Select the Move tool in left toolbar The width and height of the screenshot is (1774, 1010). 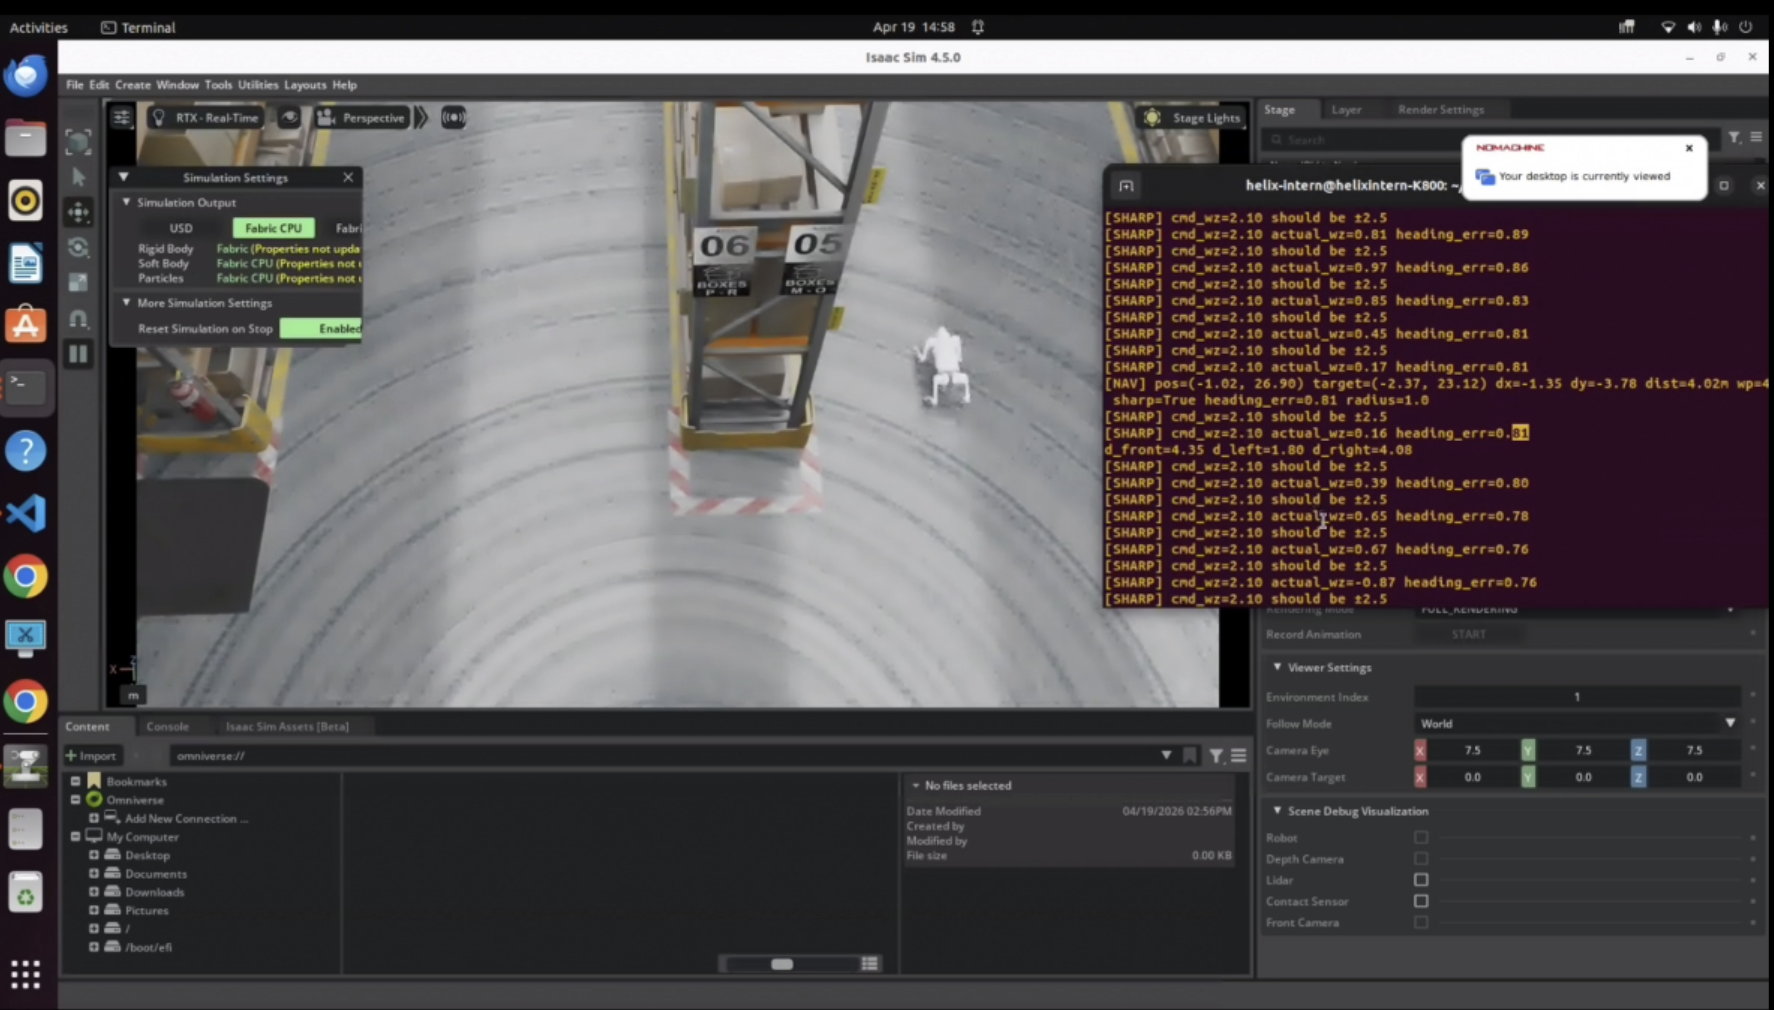78,212
